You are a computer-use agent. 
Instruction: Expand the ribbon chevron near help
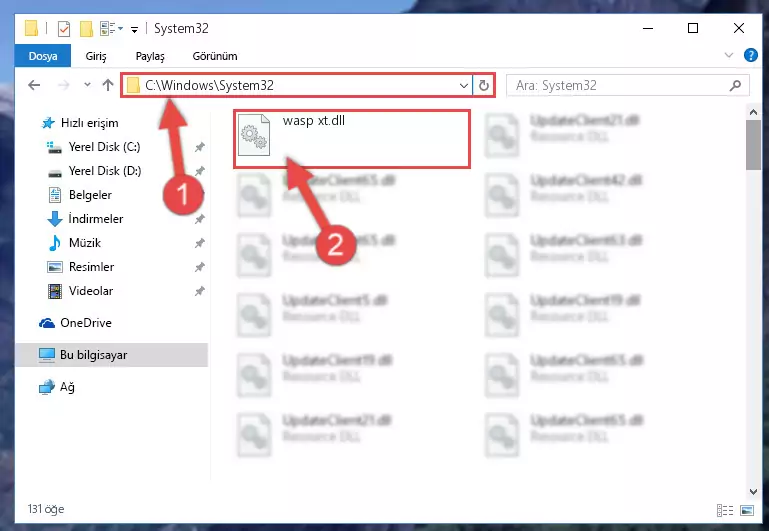(729, 55)
